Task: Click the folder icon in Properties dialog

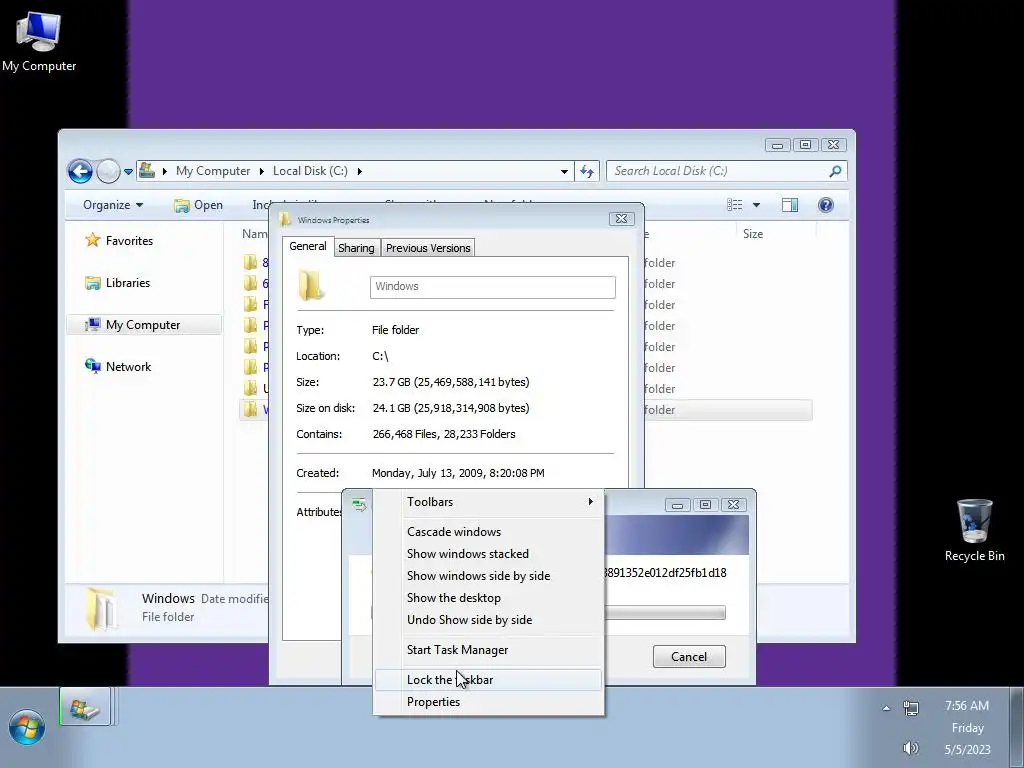Action: coord(312,285)
